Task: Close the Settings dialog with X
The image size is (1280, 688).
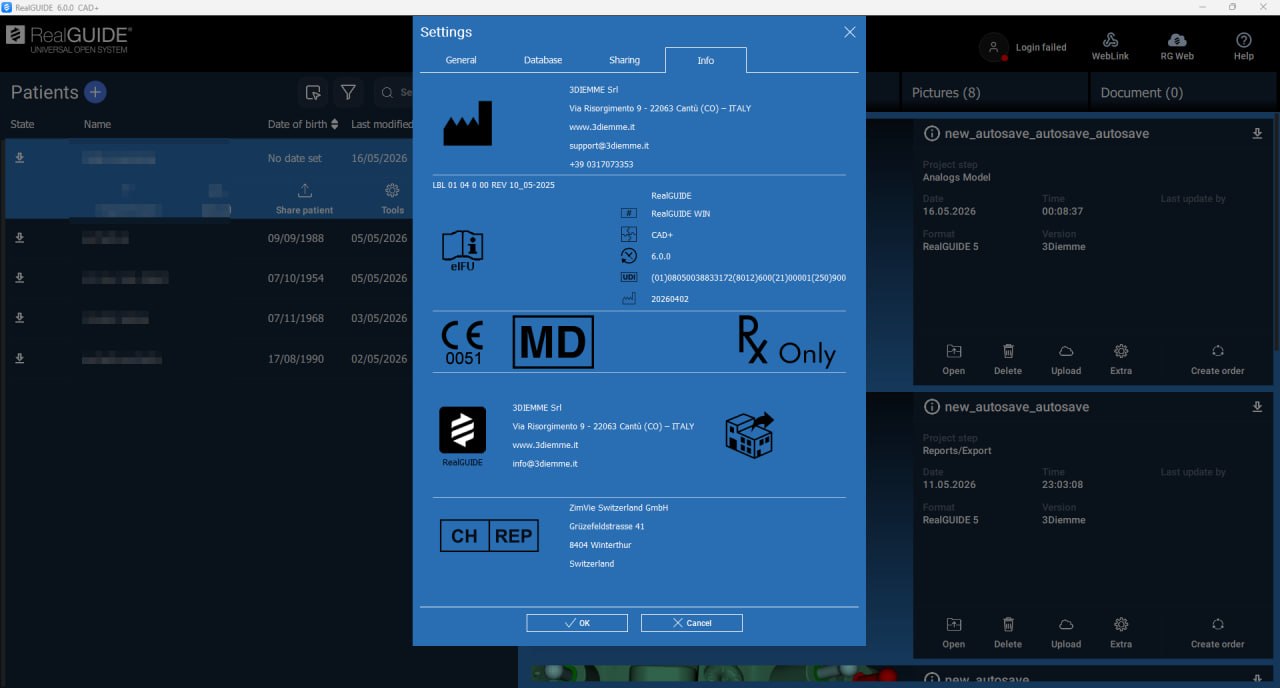Action: point(850,32)
